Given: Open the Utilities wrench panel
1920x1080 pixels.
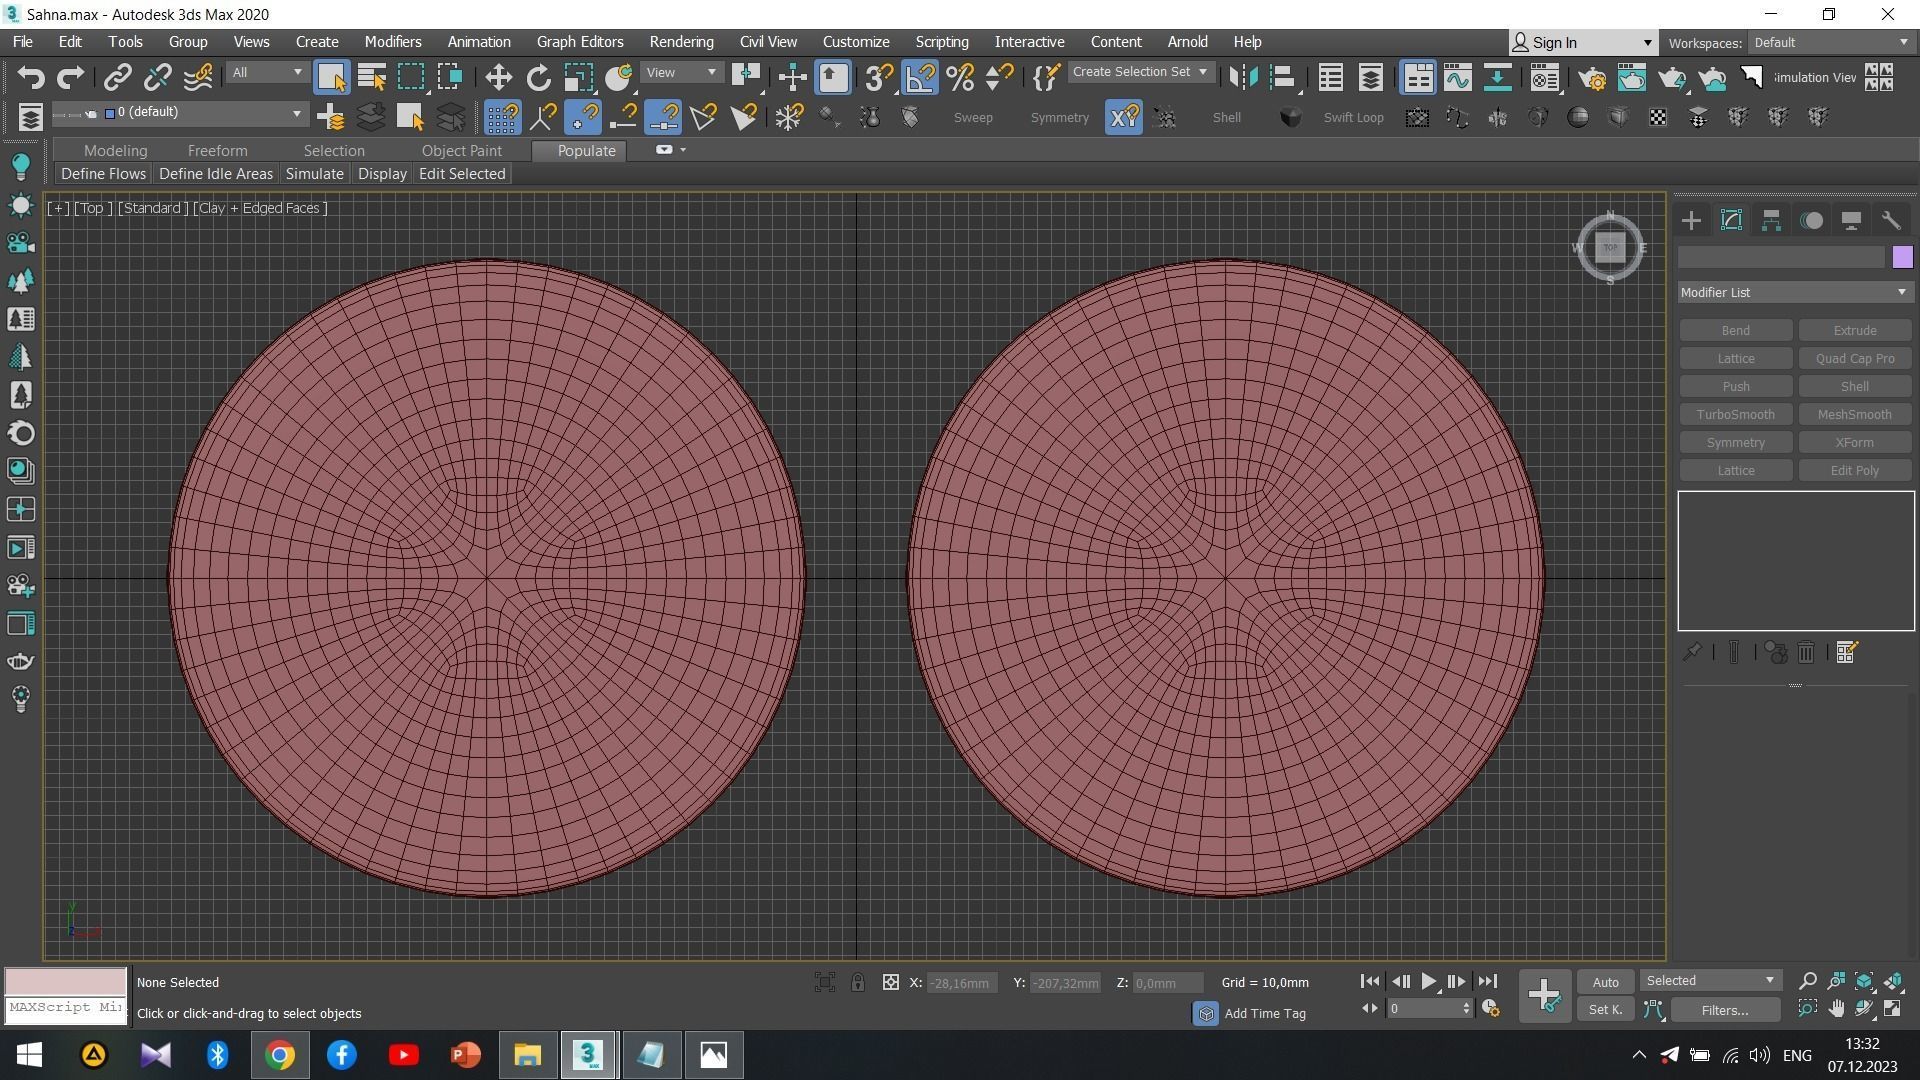Looking at the screenshot, I should click(1890, 221).
